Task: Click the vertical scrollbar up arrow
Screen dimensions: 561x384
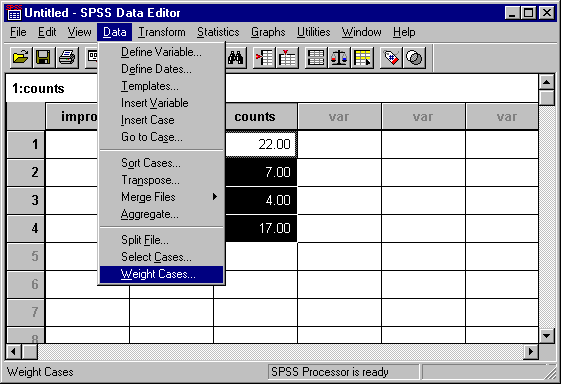Action: pos(546,82)
